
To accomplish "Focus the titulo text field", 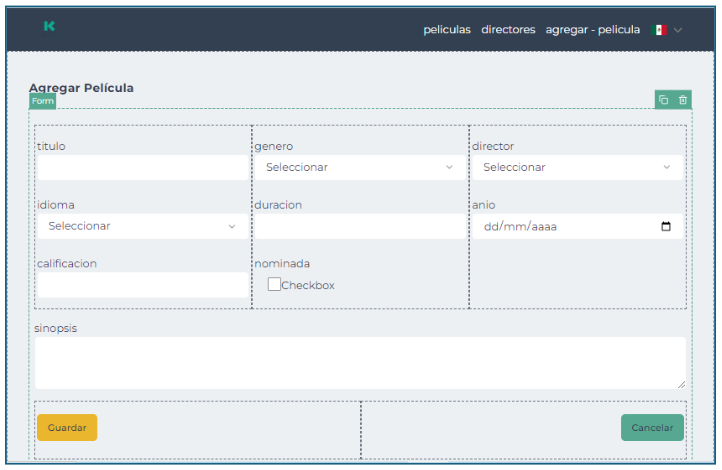I will [x=142, y=168].
